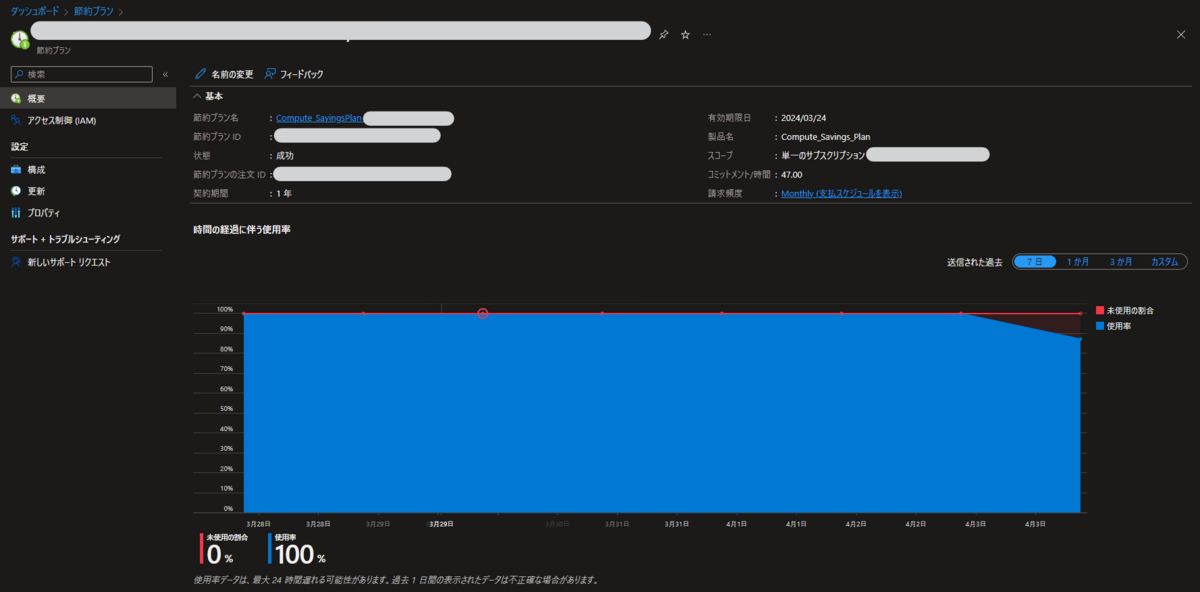
Task: Collapse the sidebar with double chevron
Action: pyautogui.click(x=165, y=74)
